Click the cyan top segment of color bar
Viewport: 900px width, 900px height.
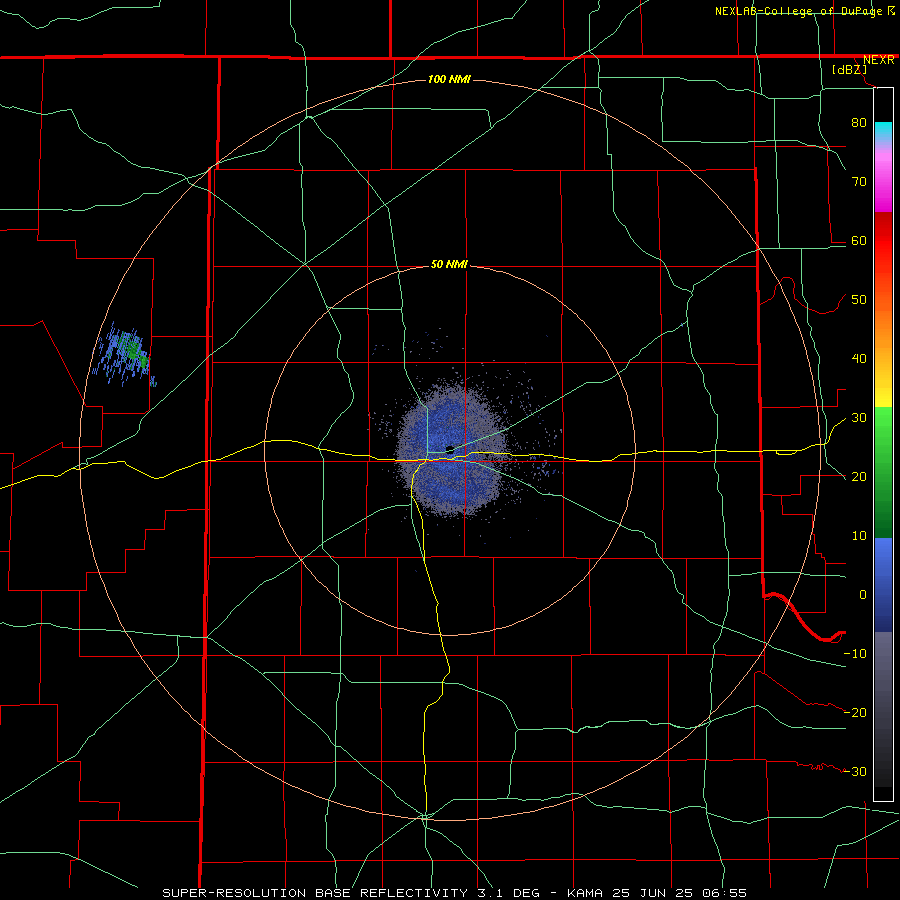tap(883, 132)
